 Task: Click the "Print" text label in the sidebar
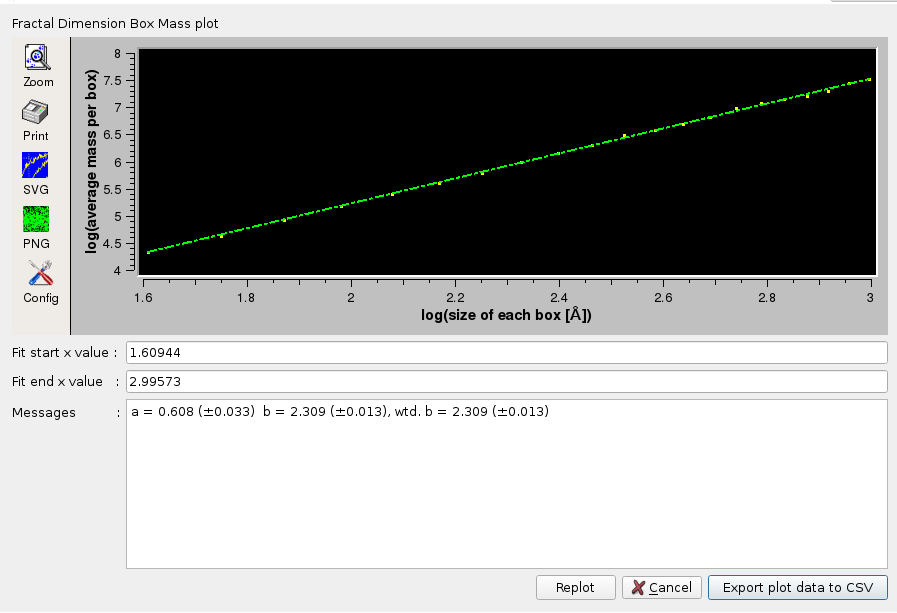(x=36, y=136)
